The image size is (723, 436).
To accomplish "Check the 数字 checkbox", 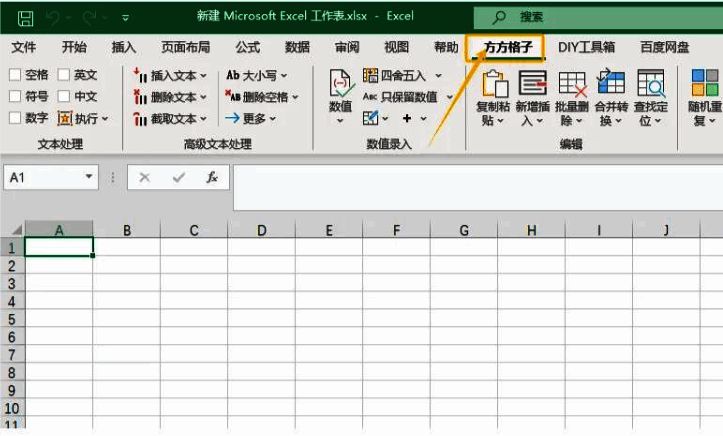I will coord(15,118).
